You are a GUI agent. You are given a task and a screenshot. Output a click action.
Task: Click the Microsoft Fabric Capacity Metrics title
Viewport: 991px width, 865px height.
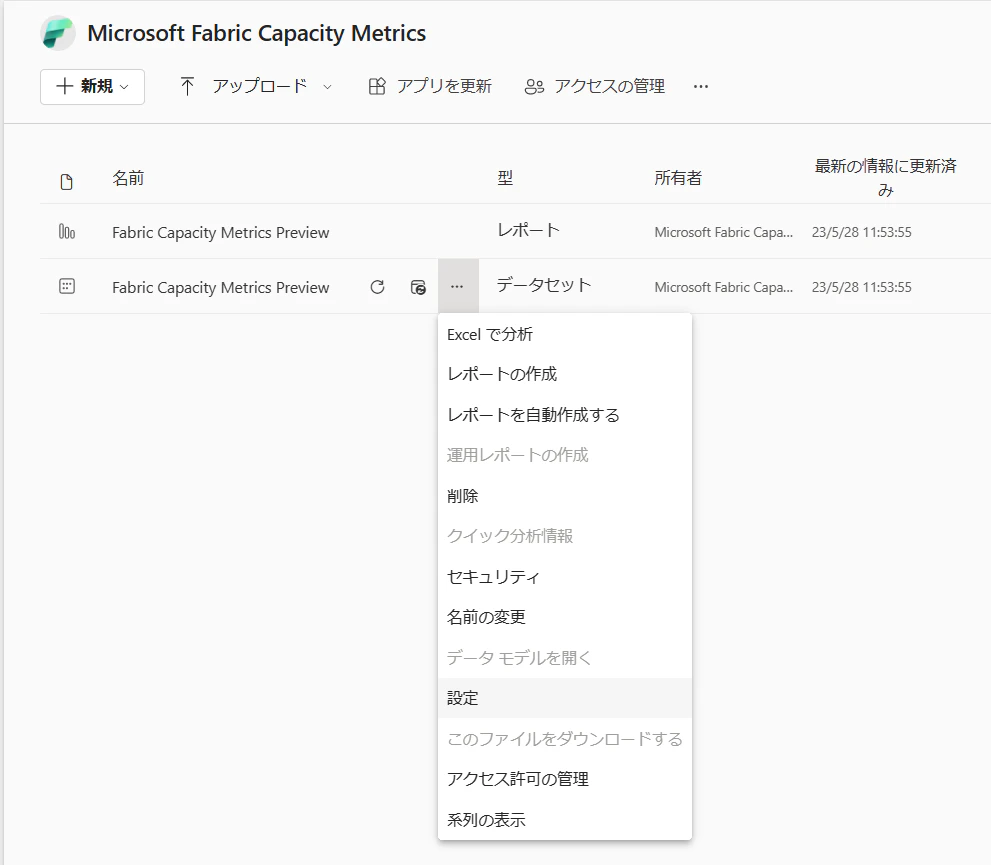[257, 33]
